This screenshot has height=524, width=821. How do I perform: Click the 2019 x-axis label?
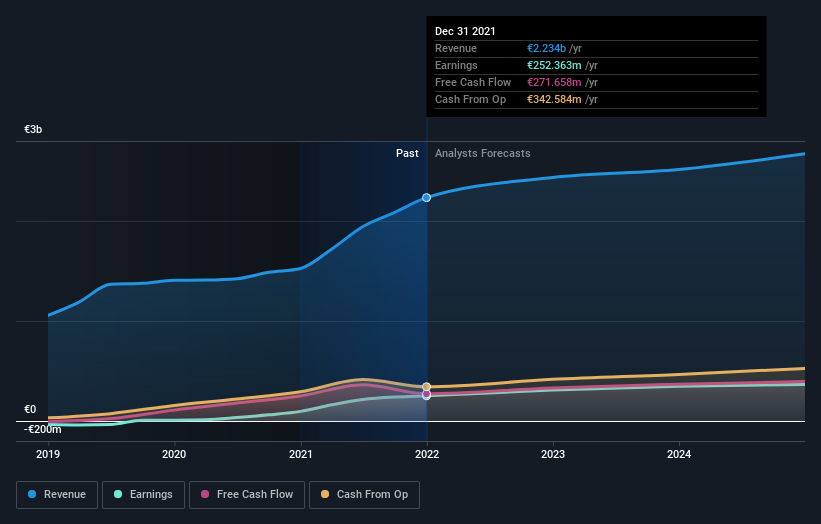coord(48,454)
